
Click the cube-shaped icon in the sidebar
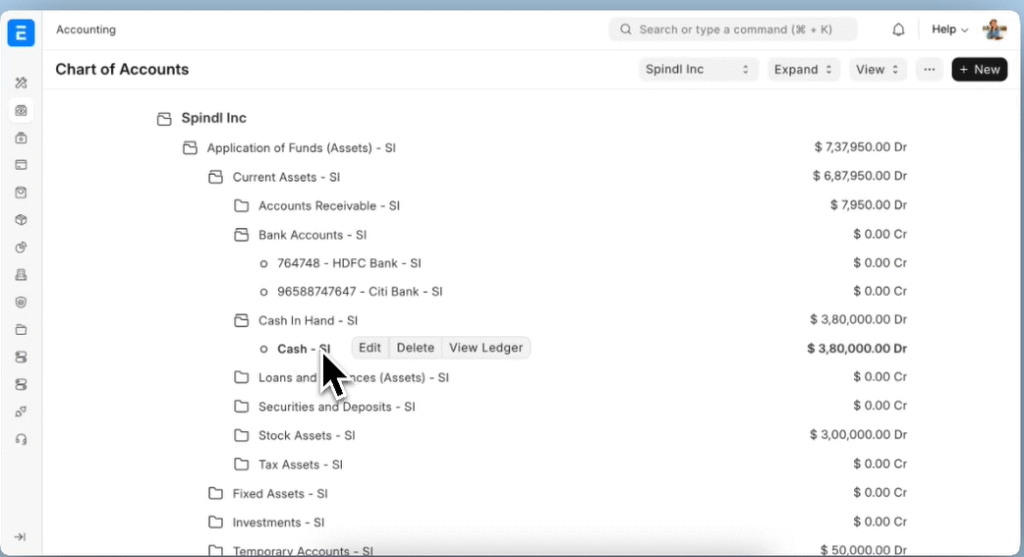(21, 220)
